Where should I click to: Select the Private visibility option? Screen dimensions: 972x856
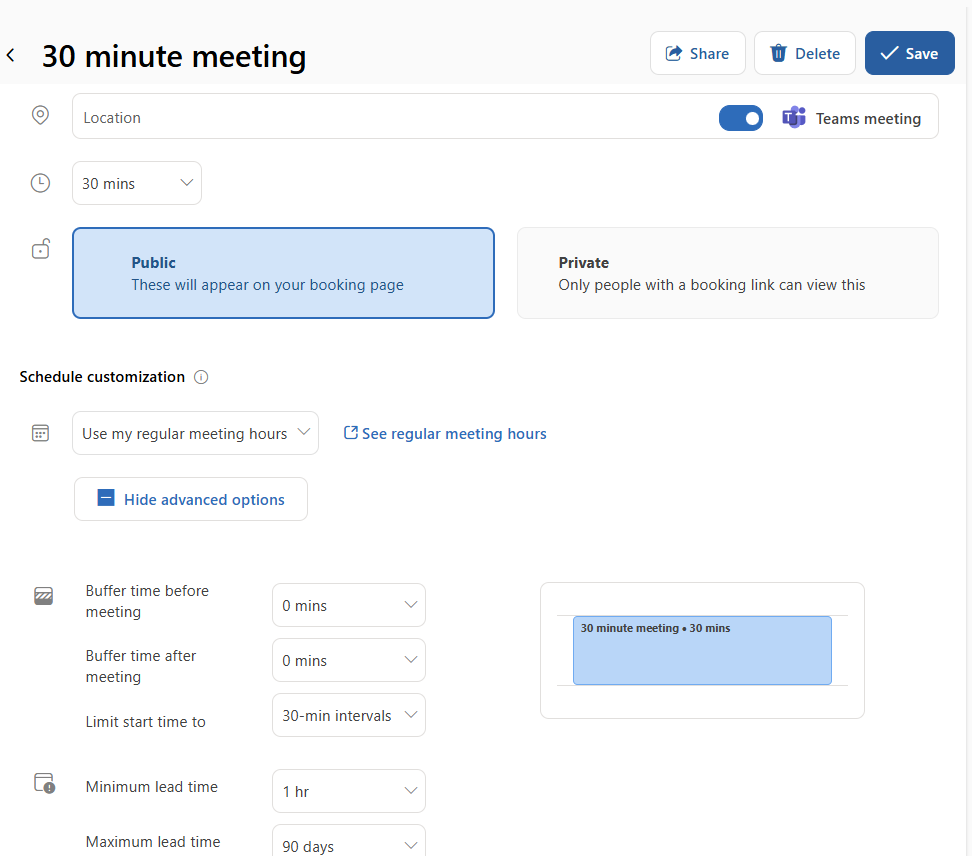click(728, 273)
